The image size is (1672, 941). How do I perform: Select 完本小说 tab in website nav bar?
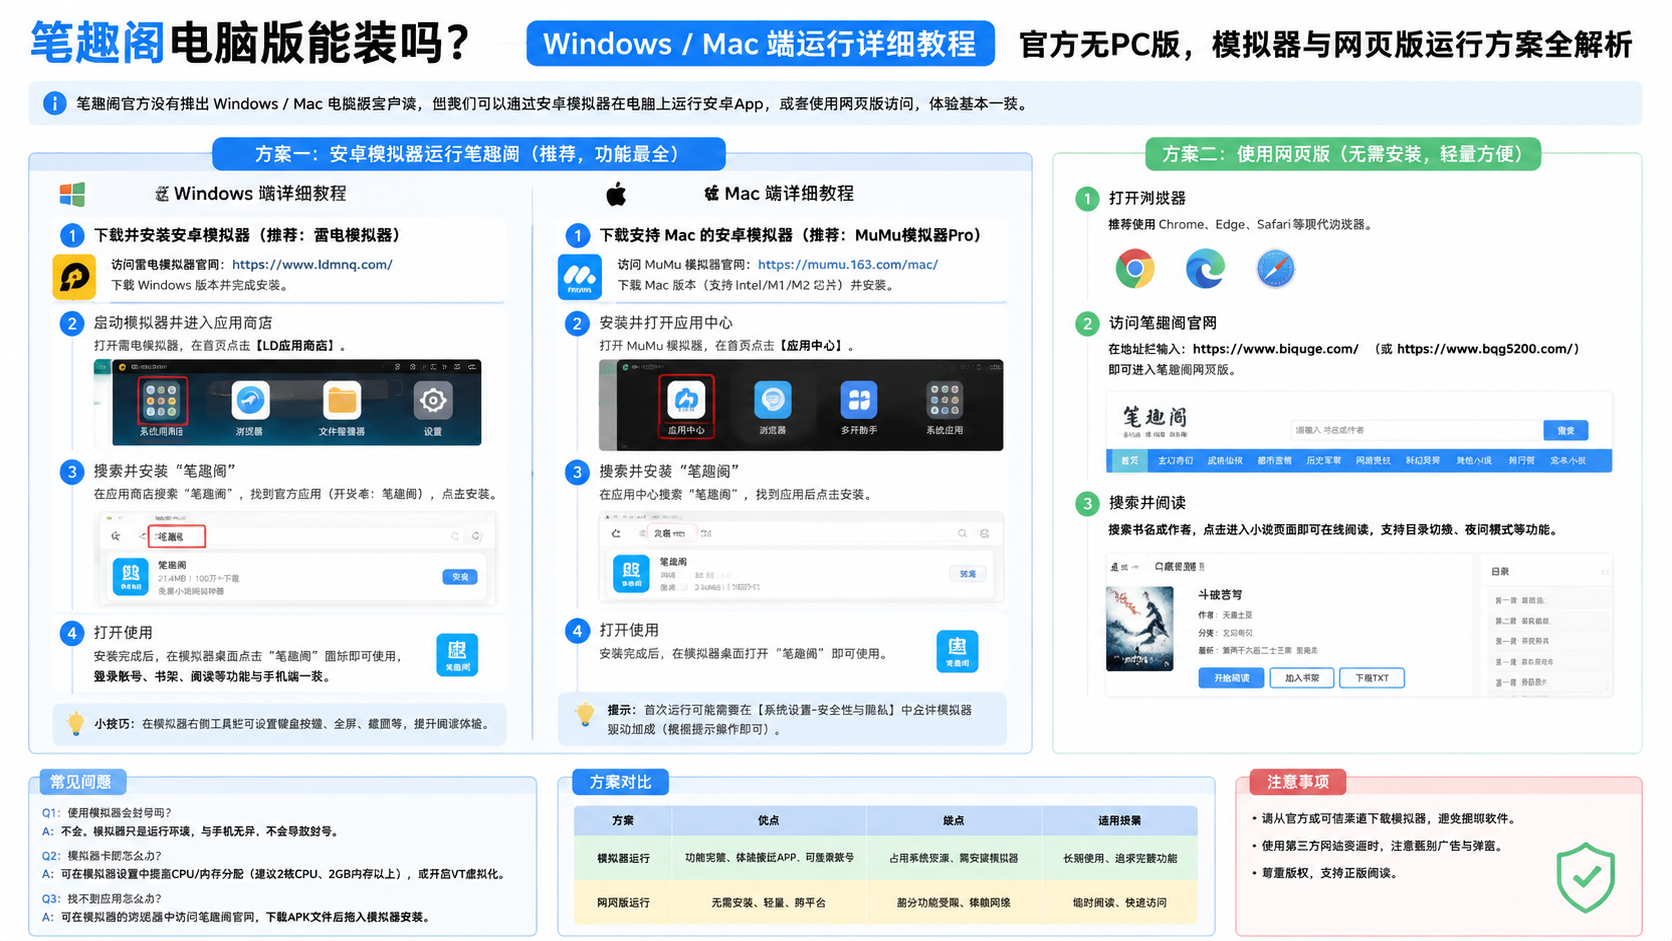coord(1568,461)
